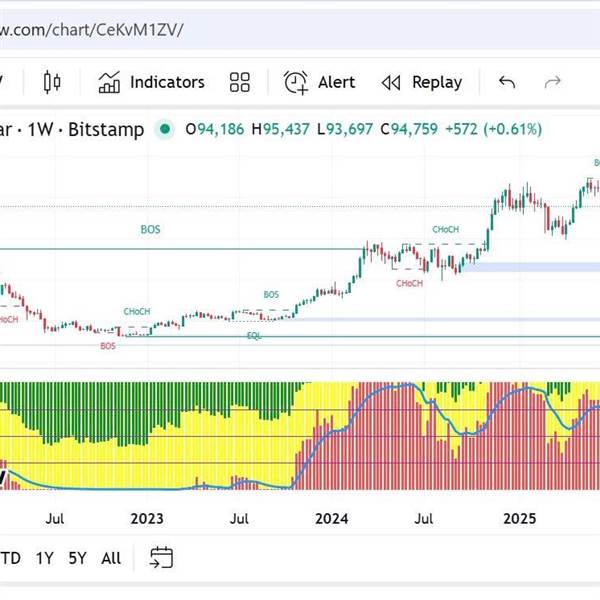This screenshot has width=600, height=600.
Task: Select the topmost BOS label on the chart
Action: pyautogui.click(x=150, y=230)
